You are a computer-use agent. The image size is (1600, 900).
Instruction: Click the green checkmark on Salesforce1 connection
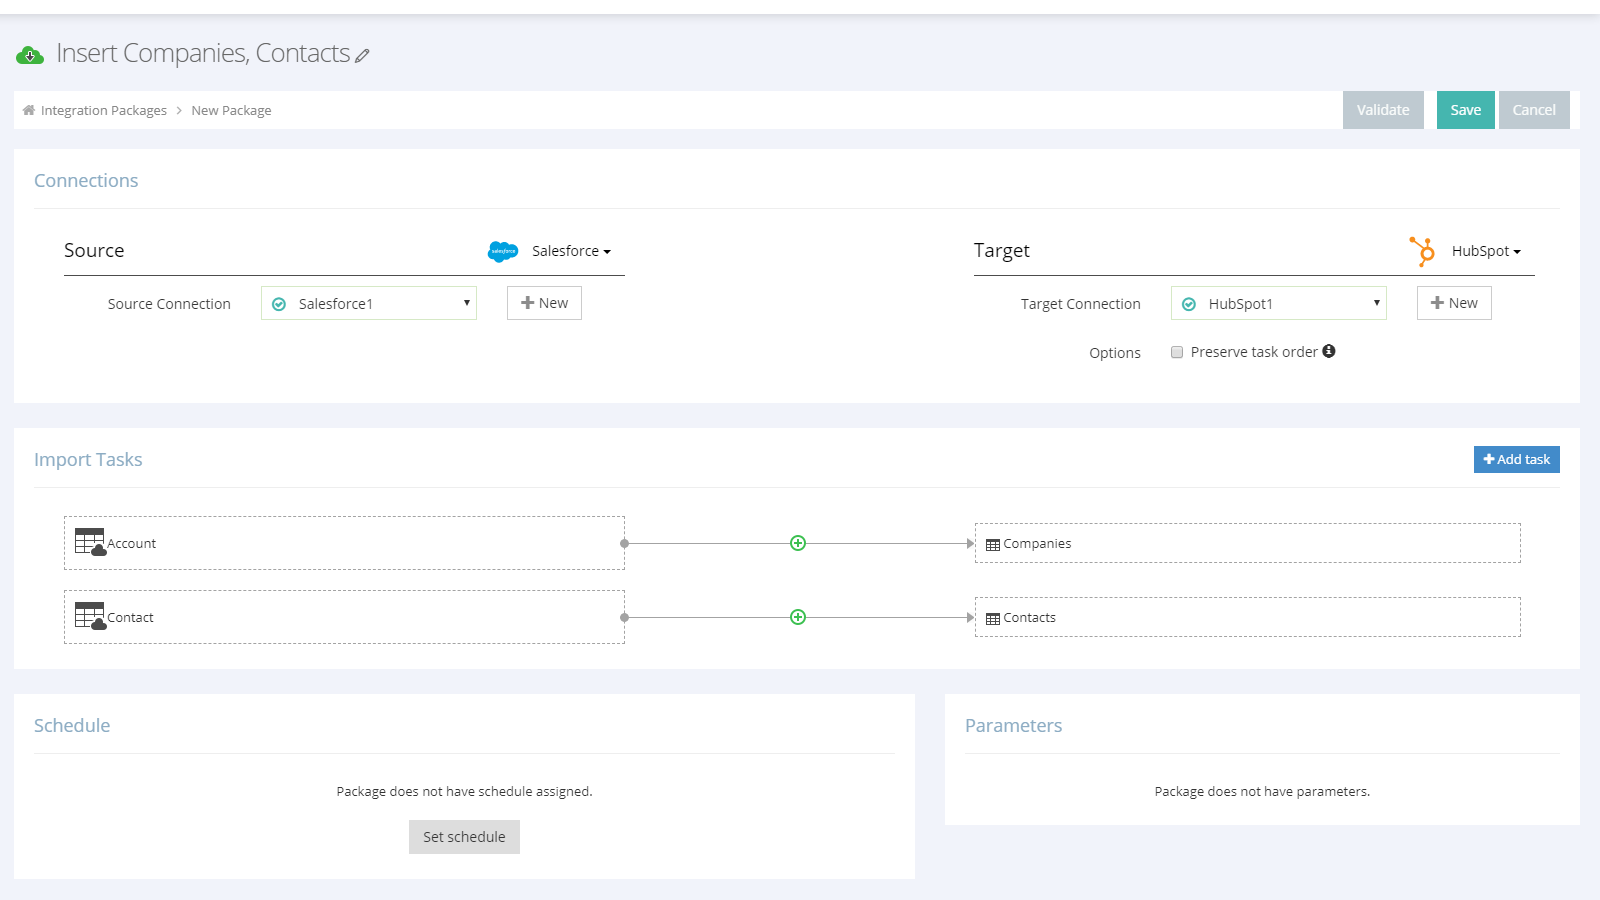point(279,303)
